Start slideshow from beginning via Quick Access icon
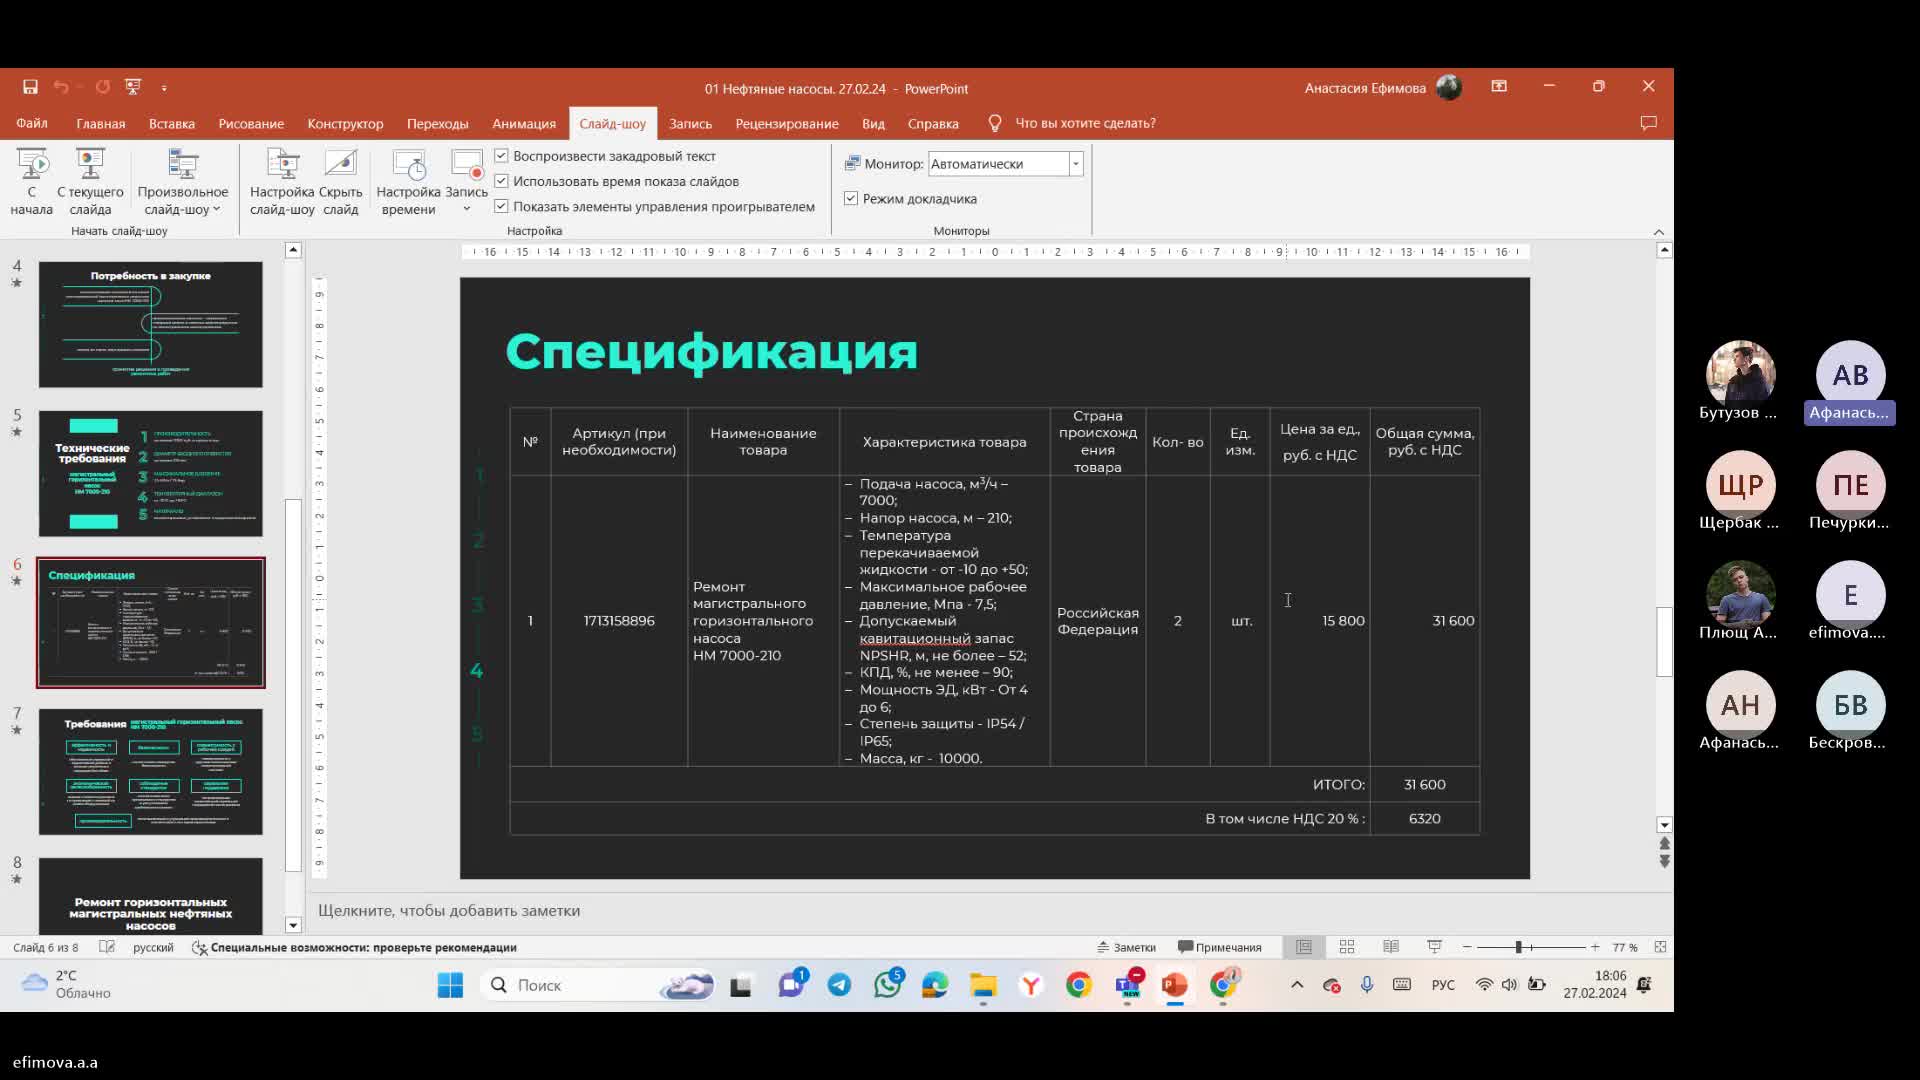Screen dimensions: 1920x1080 (133, 87)
